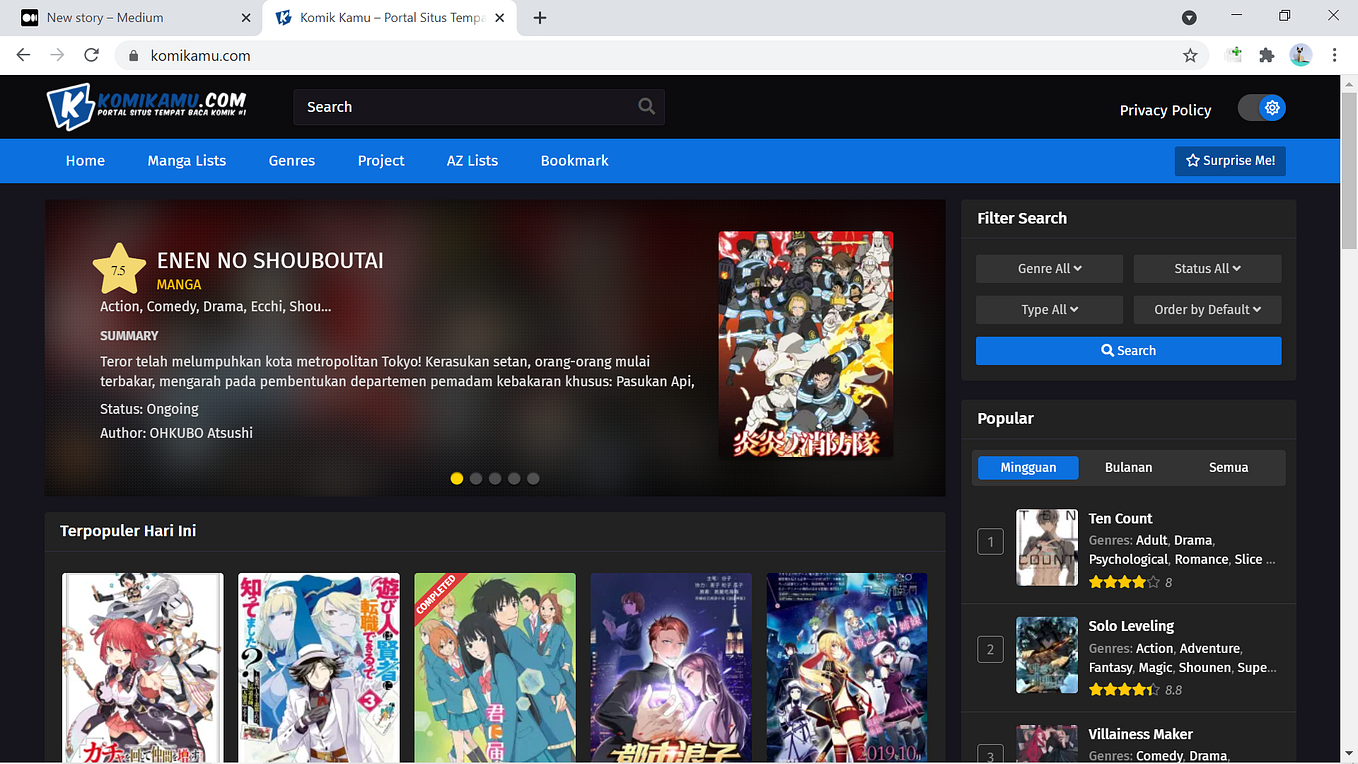Viewport: 1358px width, 764px height.
Task: Open the purple city night manga cover
Action: click(x=671, y=668)
